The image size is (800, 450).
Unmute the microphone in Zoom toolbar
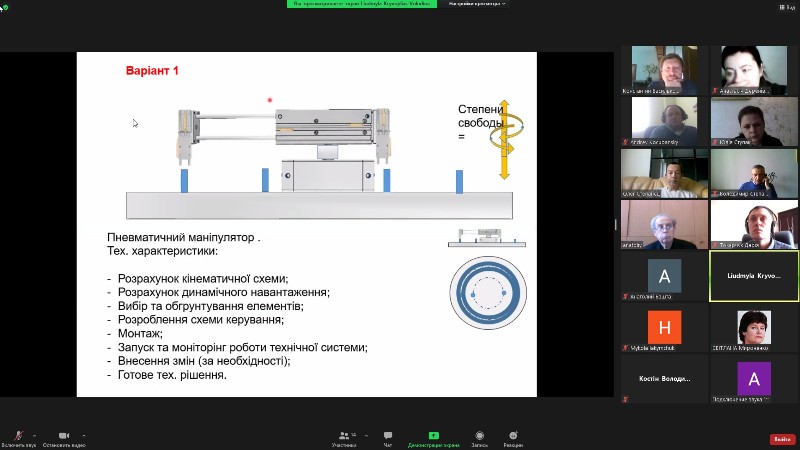pos(18,436)
